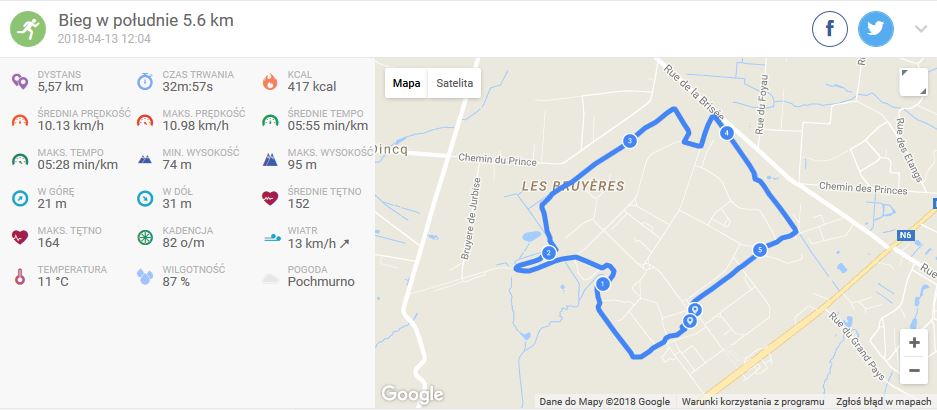Image resolution: width=937 pixels, height=410 pixels.
Task: Click the green running activity icon
Action: coord(29,29)
